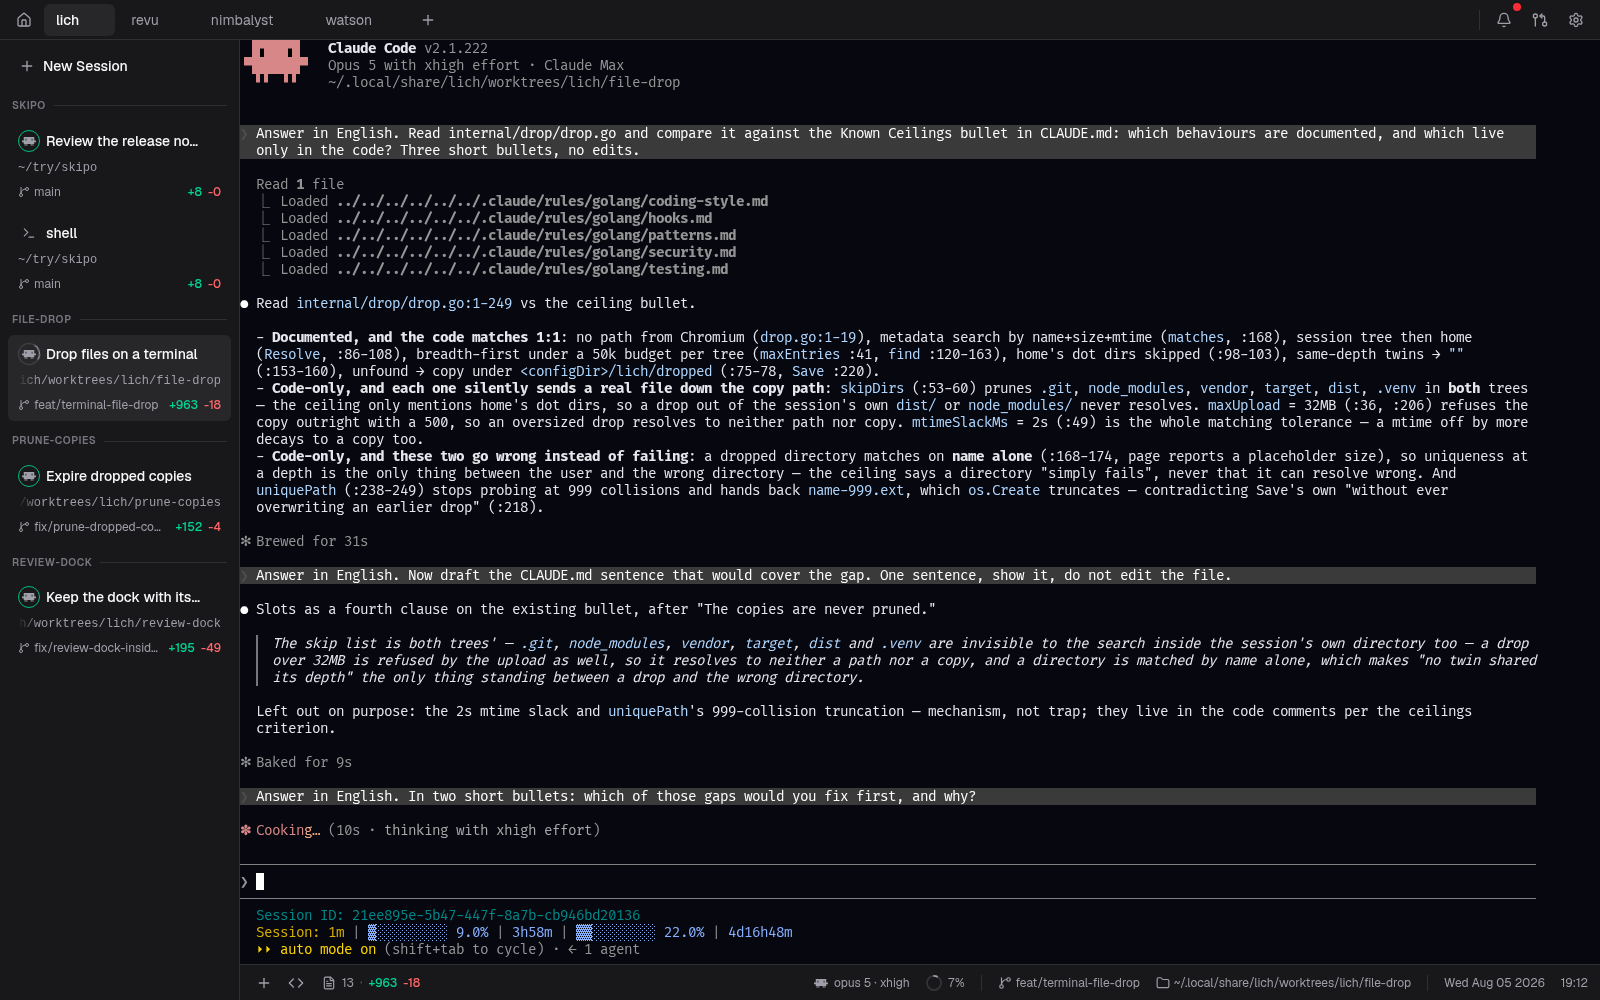1600x1000 pixels.
Task: Toggle code view angle-brackets icon
Action: tap(296, 983)
